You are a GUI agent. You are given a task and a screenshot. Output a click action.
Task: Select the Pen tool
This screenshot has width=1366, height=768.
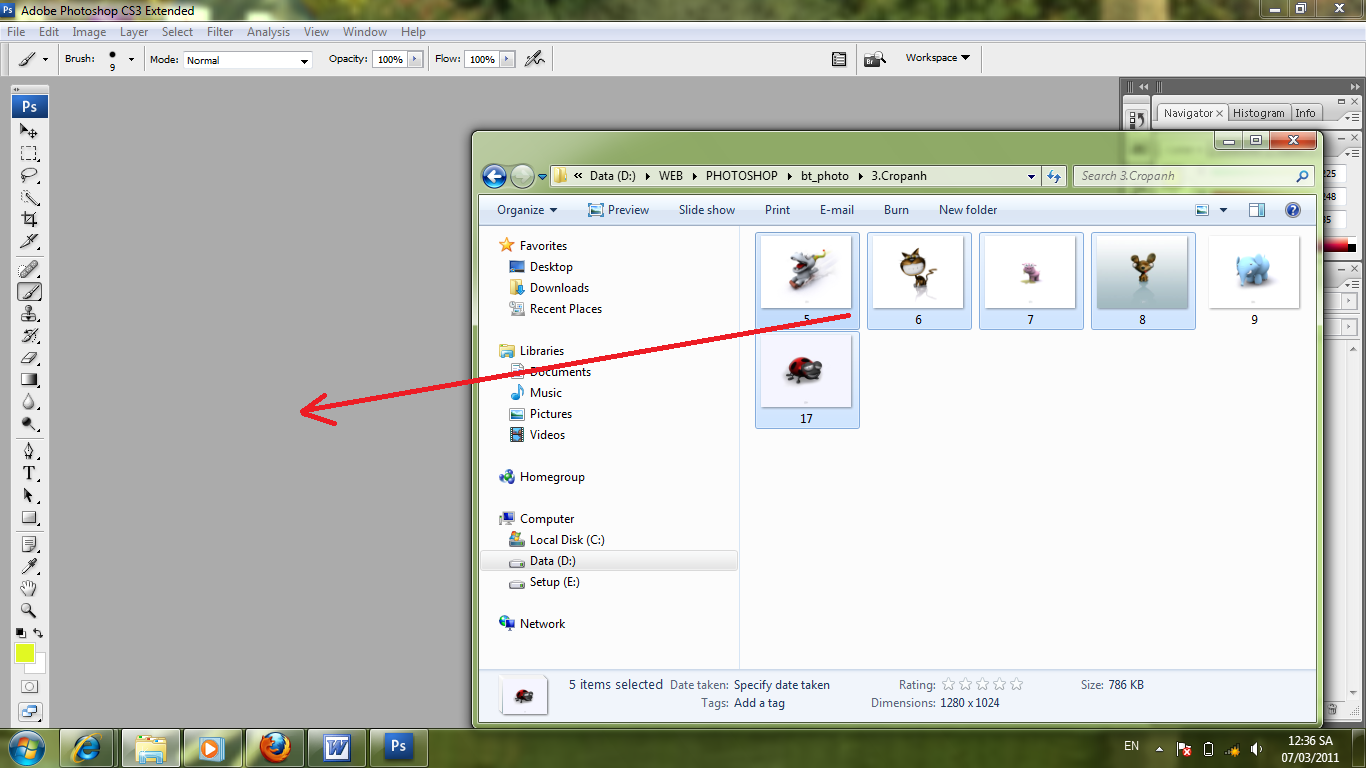pos(29,451)
